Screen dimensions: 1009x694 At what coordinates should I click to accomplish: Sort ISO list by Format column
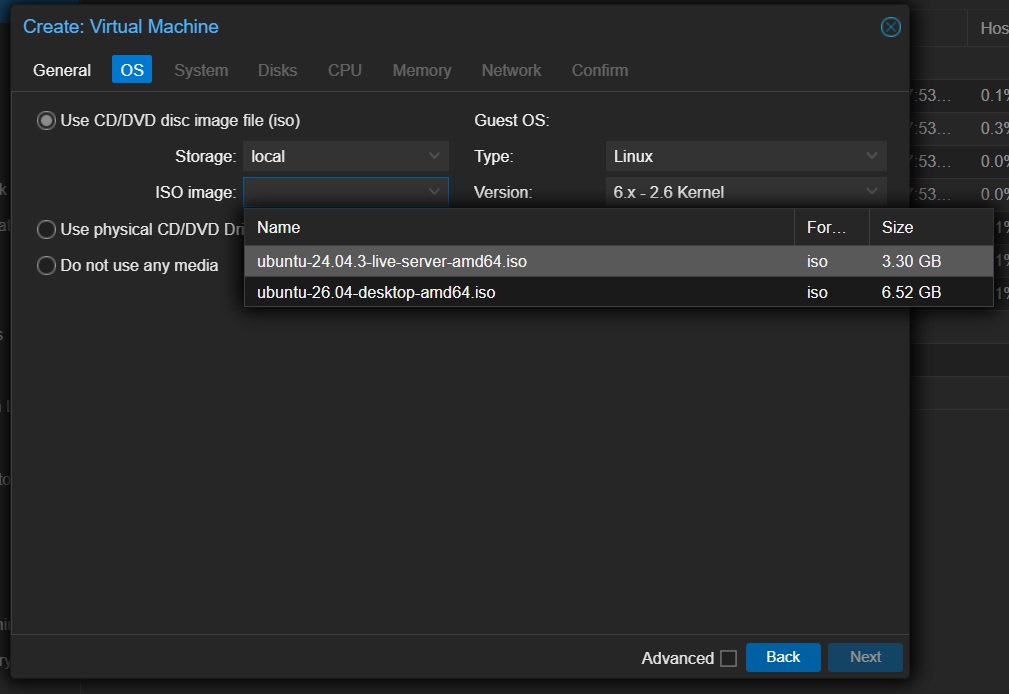coord(831,227)
